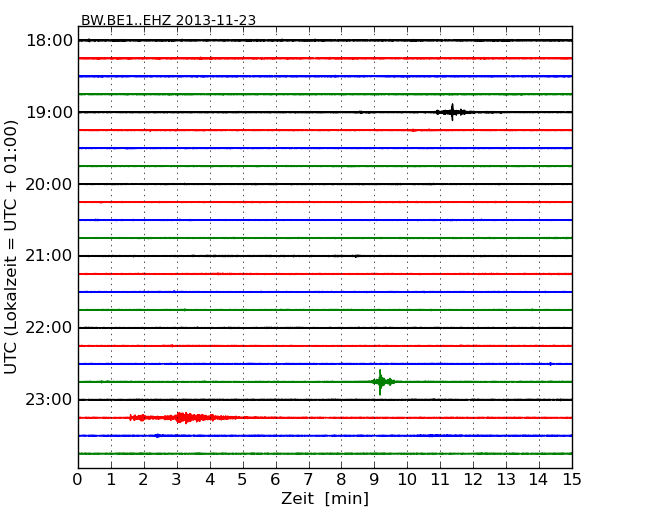Click the y-axis label UTC (Lokalzeit = UTC + 01:00)
The width and height of the screenshot is (650, 520).
[x=11, y=247]
